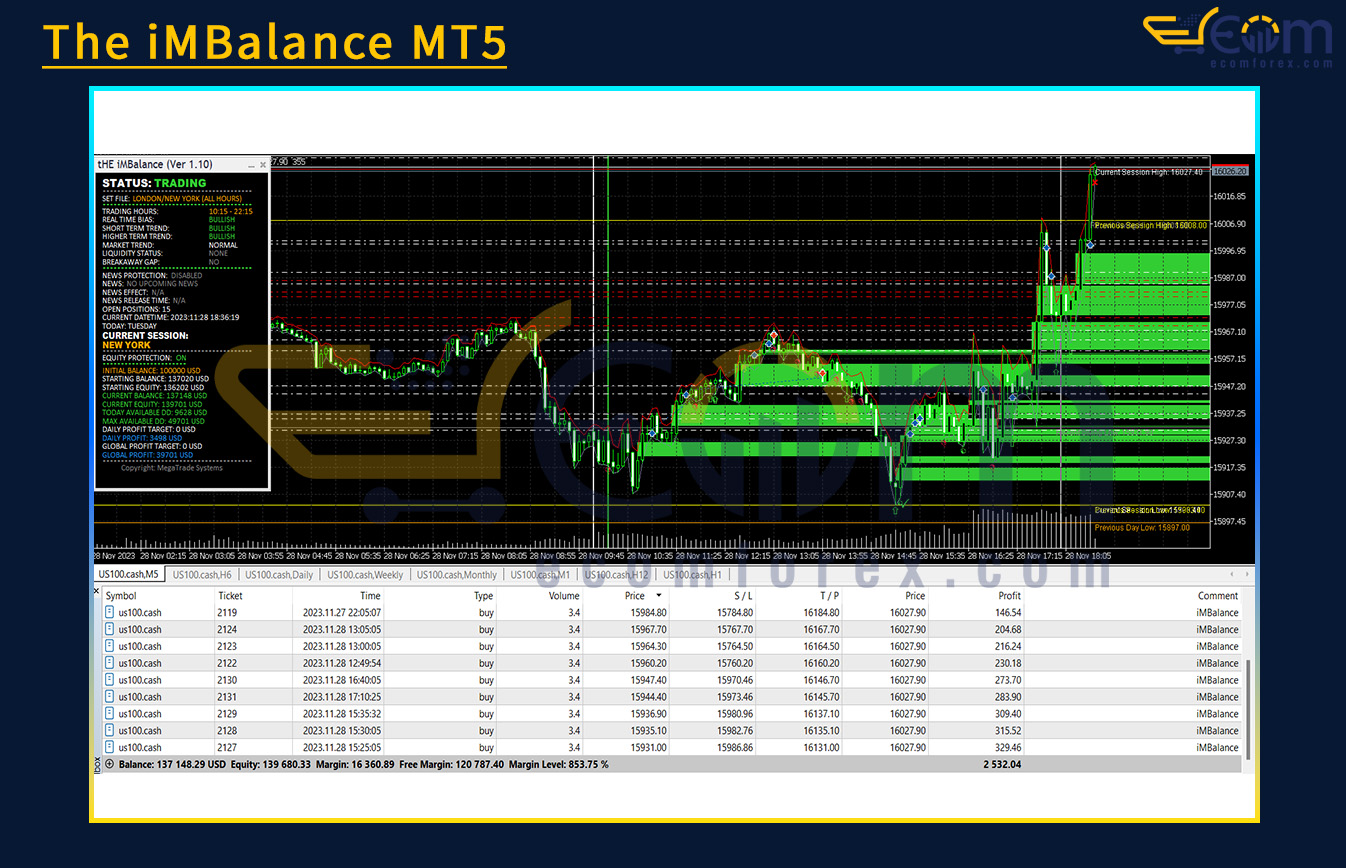Select the profit value 329.46

1008,747
